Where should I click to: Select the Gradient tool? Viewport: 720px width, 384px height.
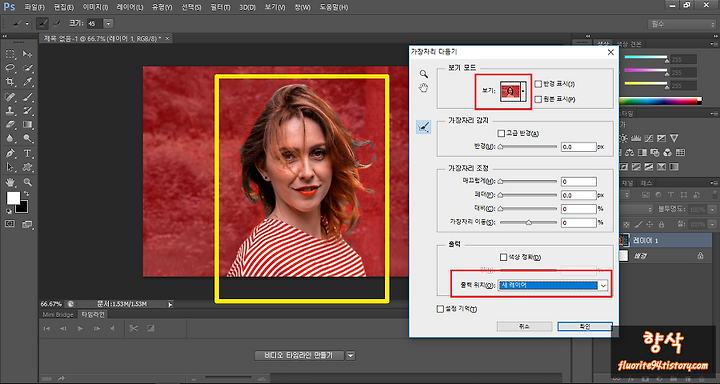point(28,124)
